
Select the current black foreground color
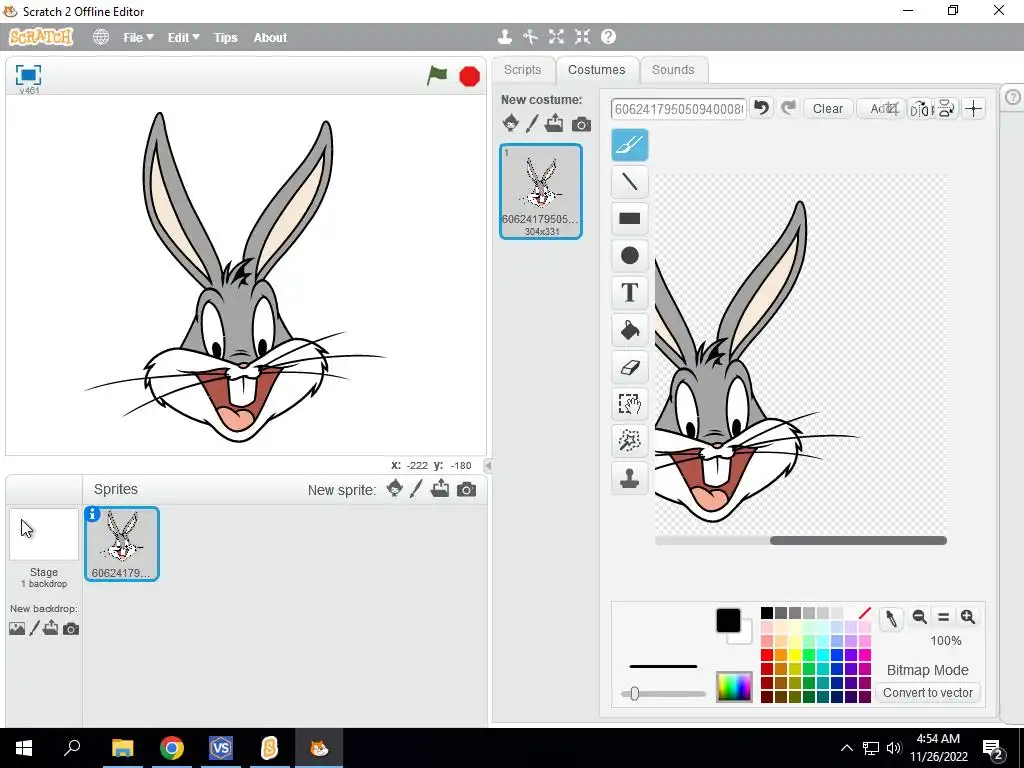pos(728,620)
